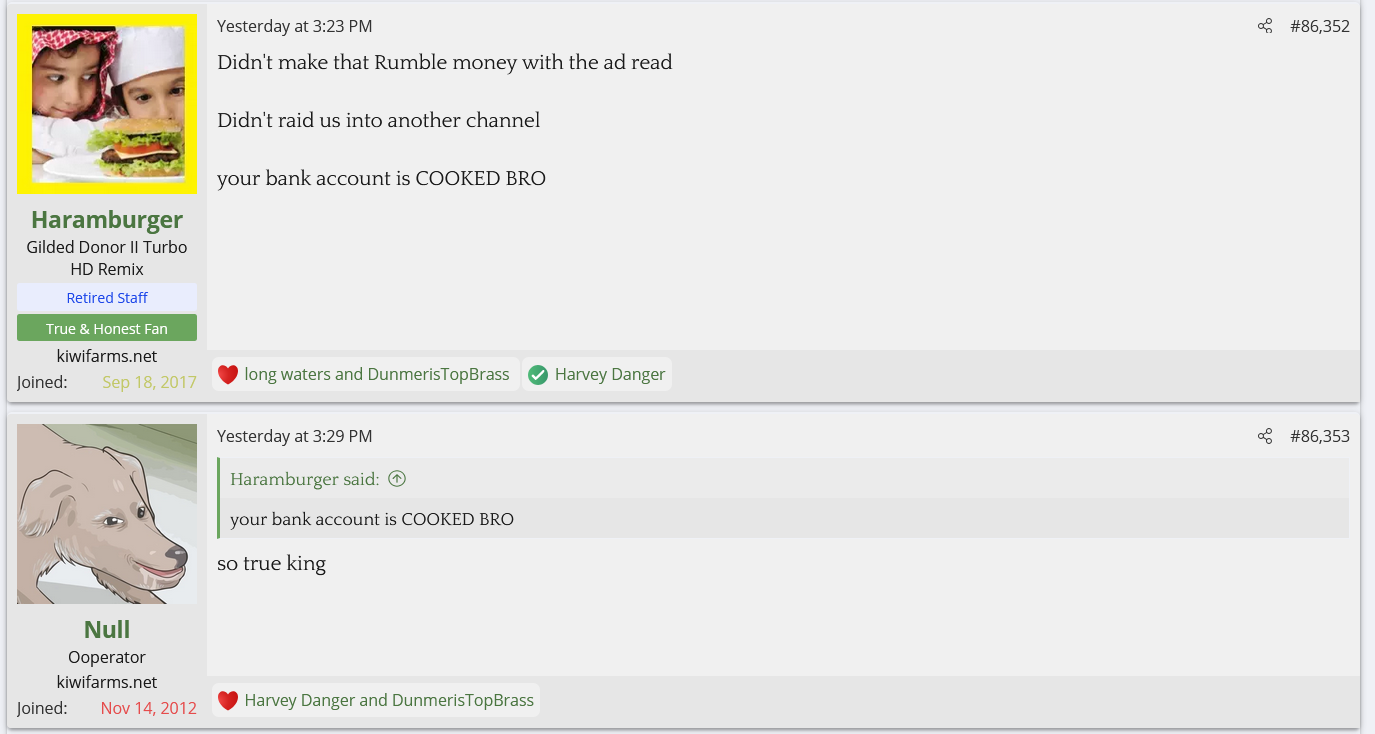Click the heart reaction icon under Null's post
Screen dimensions: 1375x734
coord(228,701)
